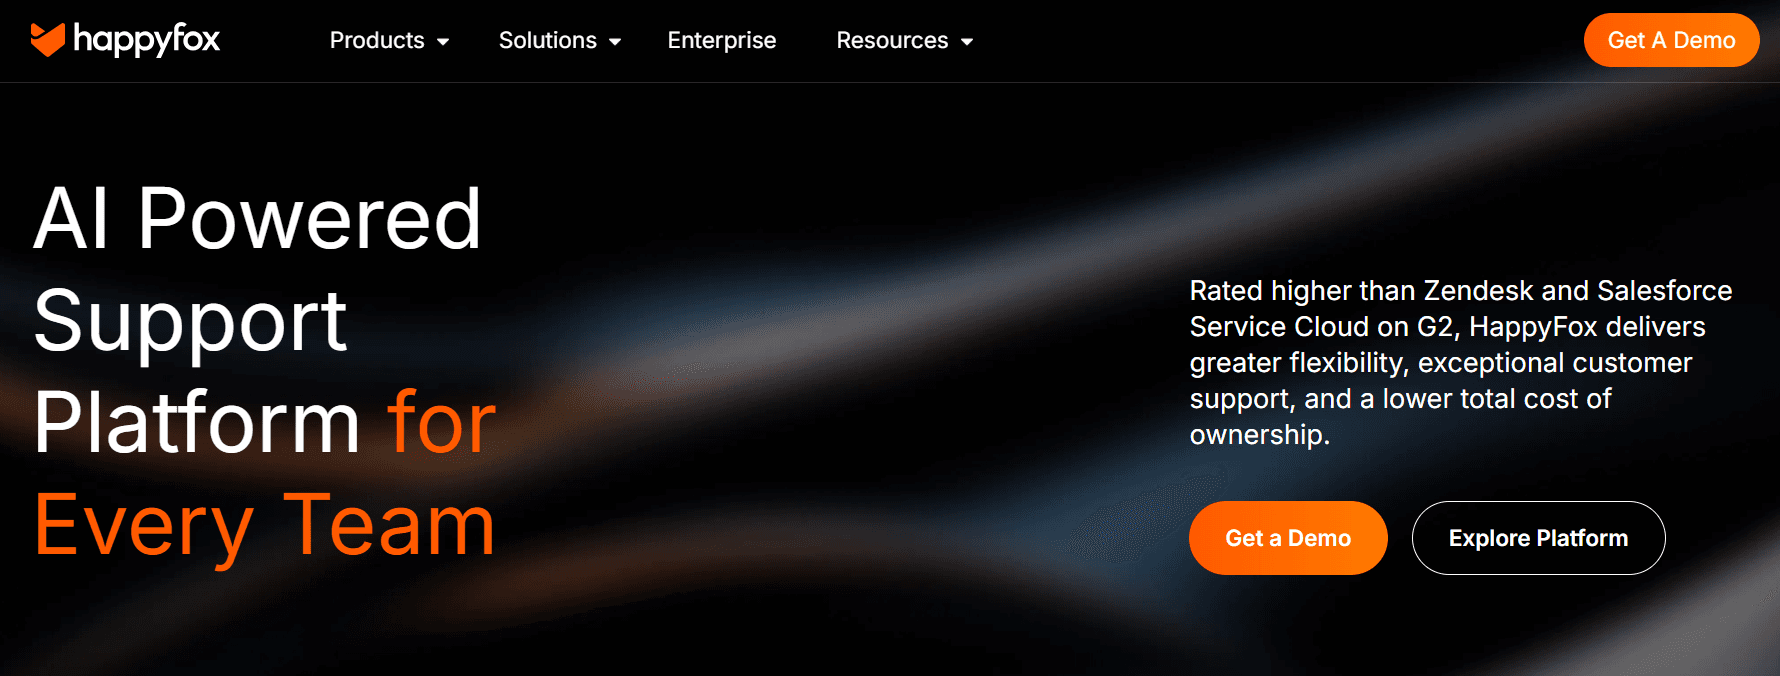Open the Solutions menu
The height and width of the screenshot is (676, 1780).
547,40
